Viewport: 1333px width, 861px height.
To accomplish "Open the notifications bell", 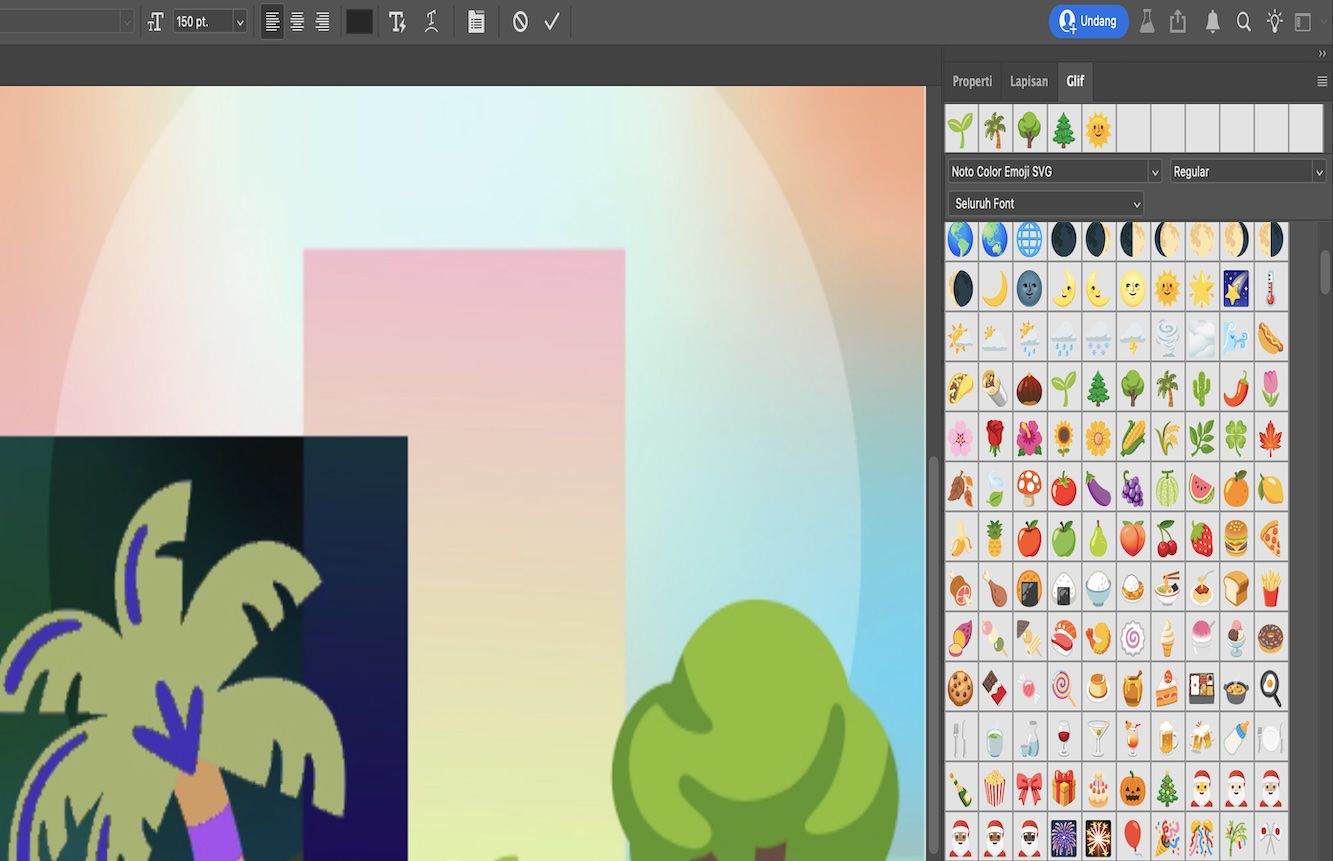I will 1211,21.
